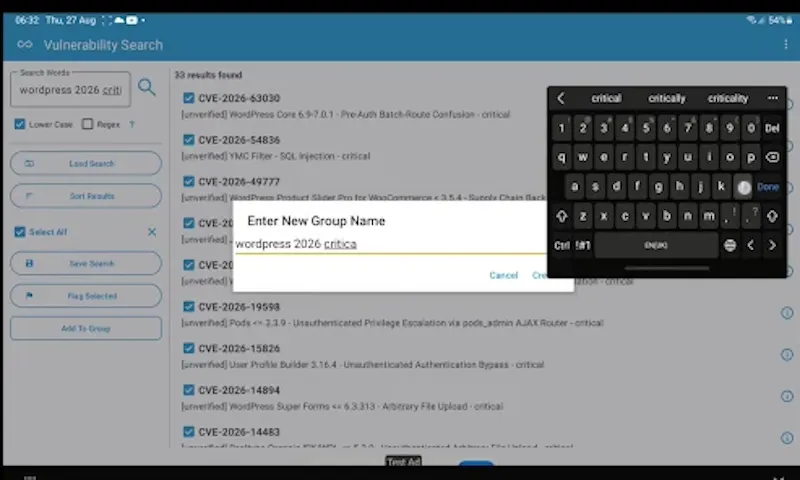Uncheck CVE-2026-14894 checkbox
Screen dimensions: 800x480
[x=189, y=390]
